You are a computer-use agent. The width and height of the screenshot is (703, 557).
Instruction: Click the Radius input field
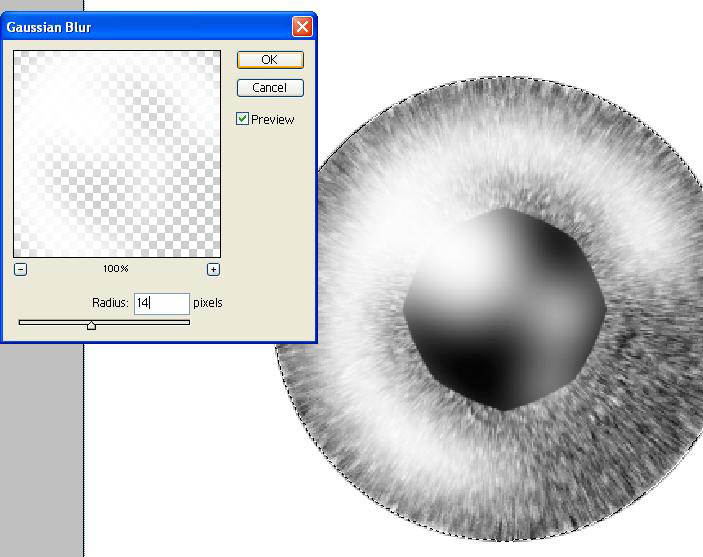[162, 304]
